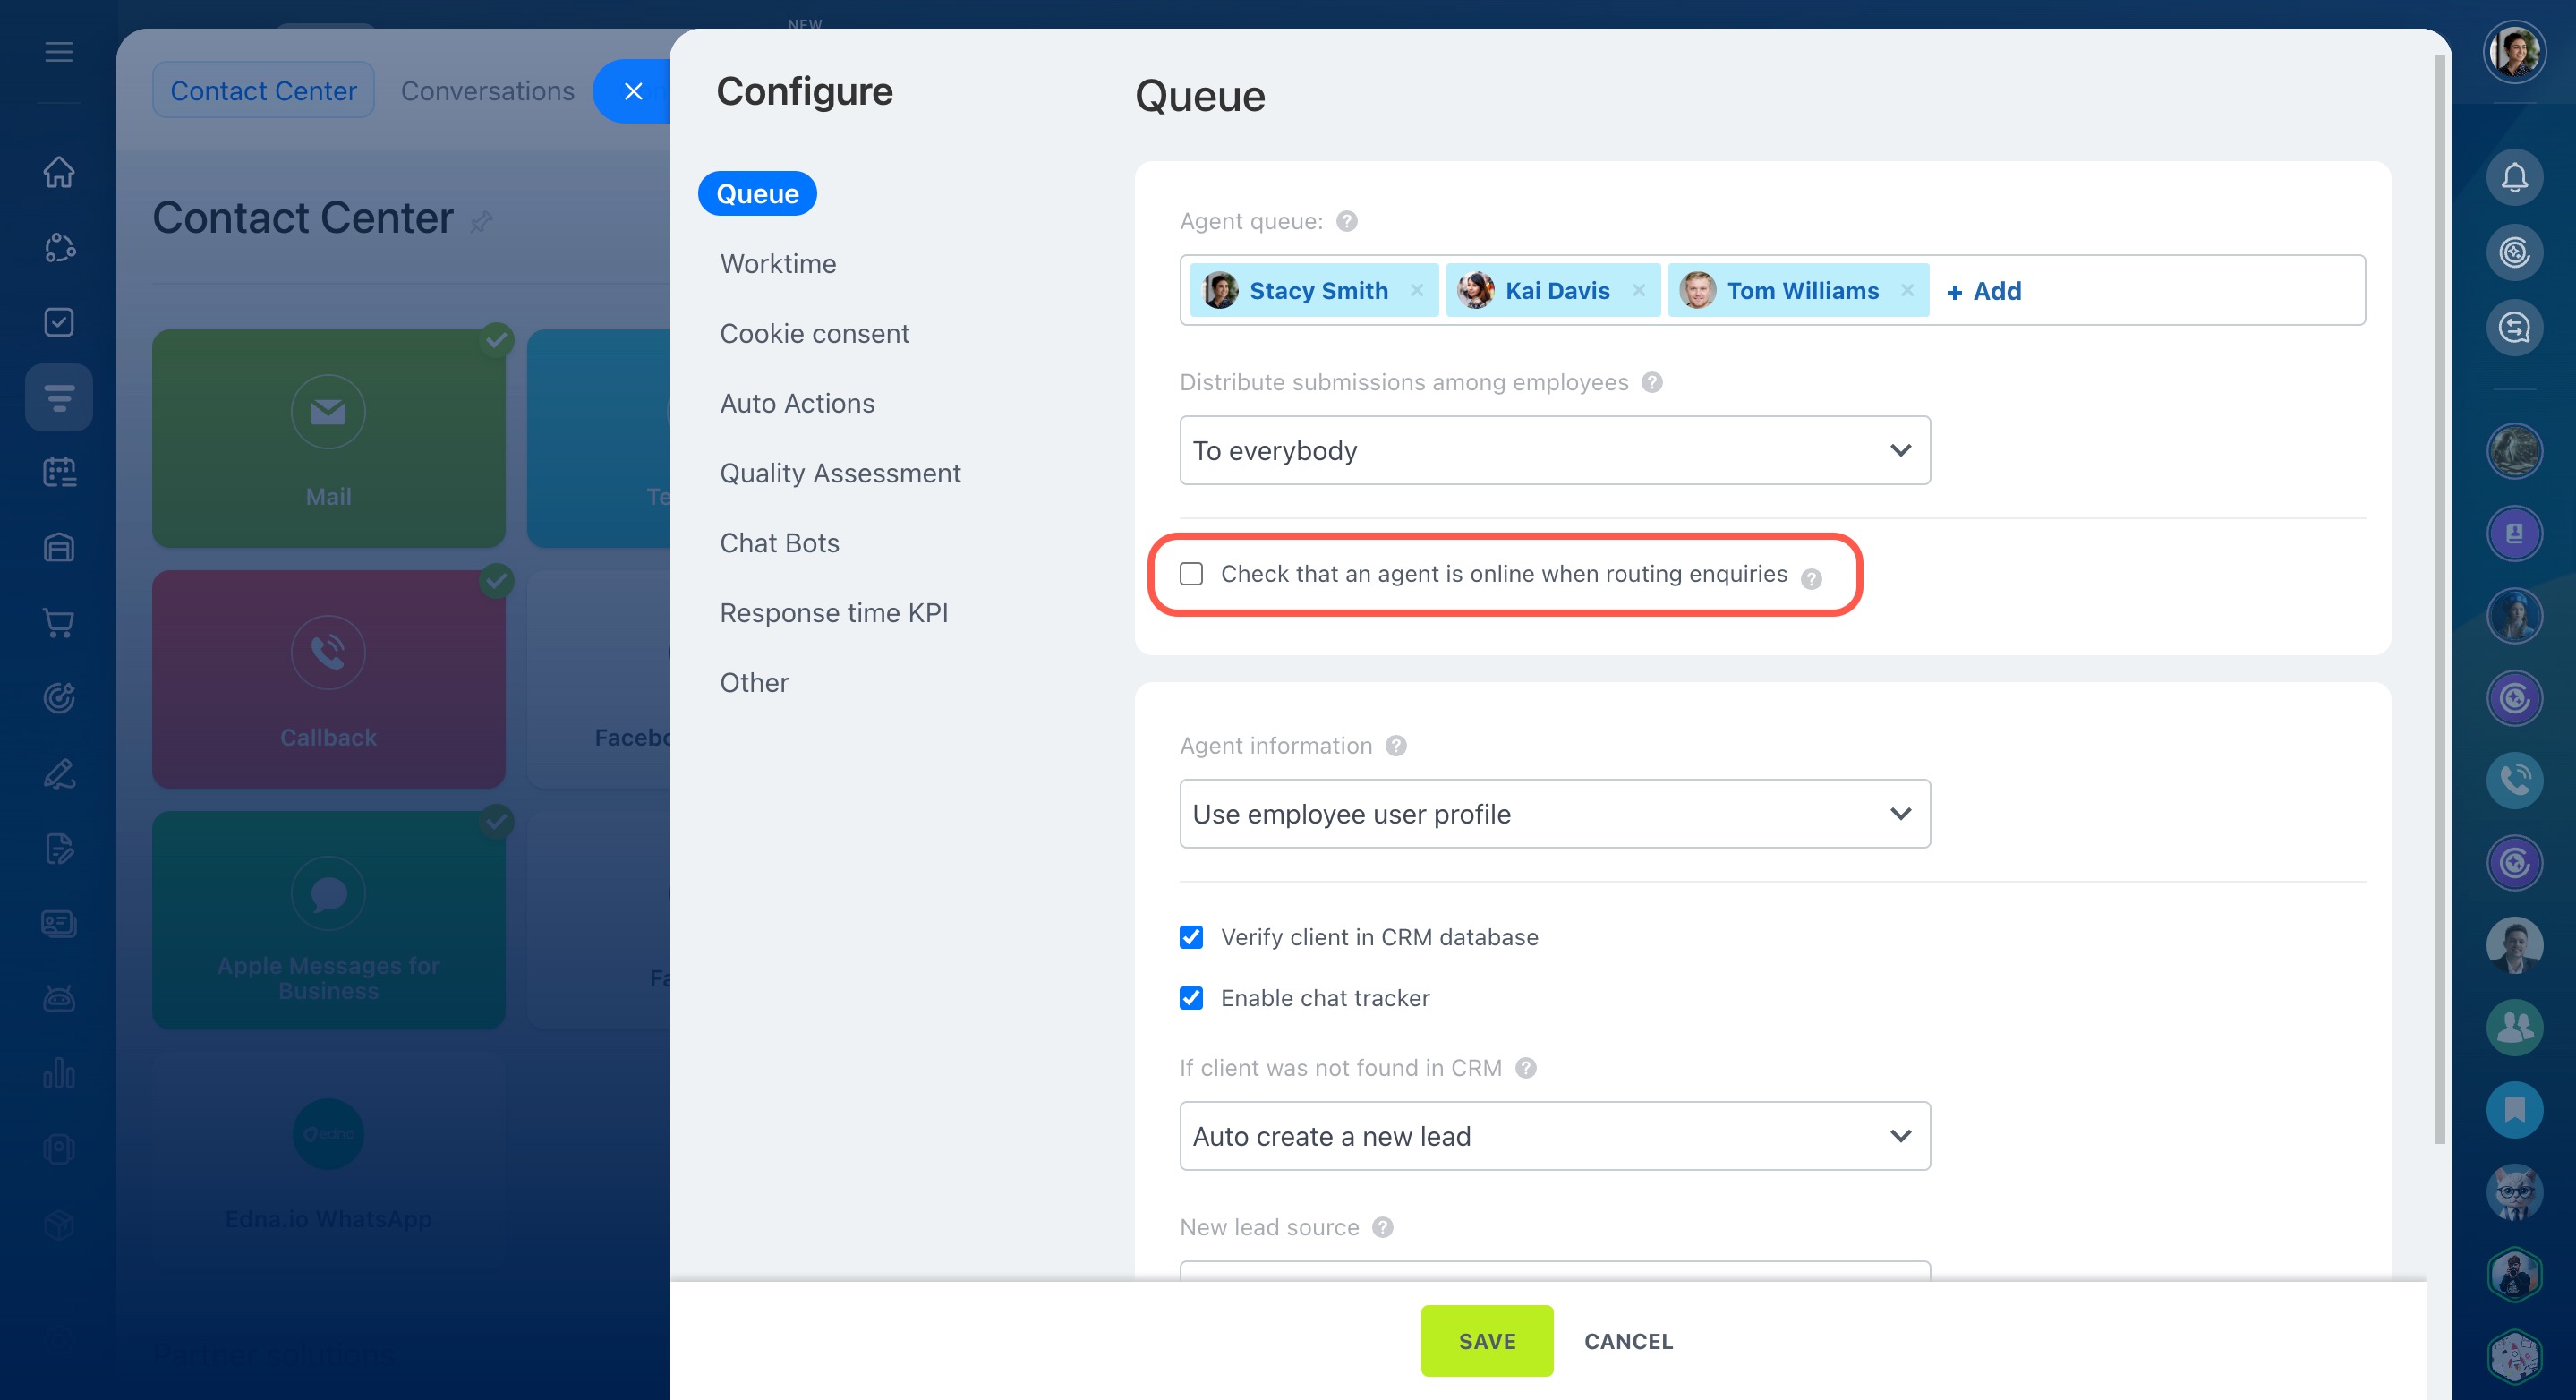Remove Tom Williams from agent queue
Image resolution: width=2576 pixels, height=1400 pixels.
click(1907, 290)
